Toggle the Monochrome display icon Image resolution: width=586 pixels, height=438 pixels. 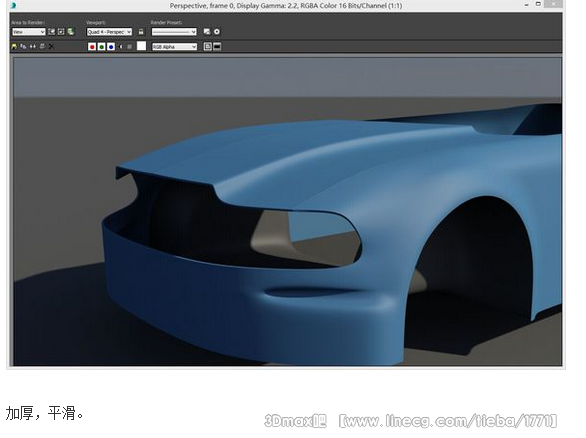tap(130, 47)
